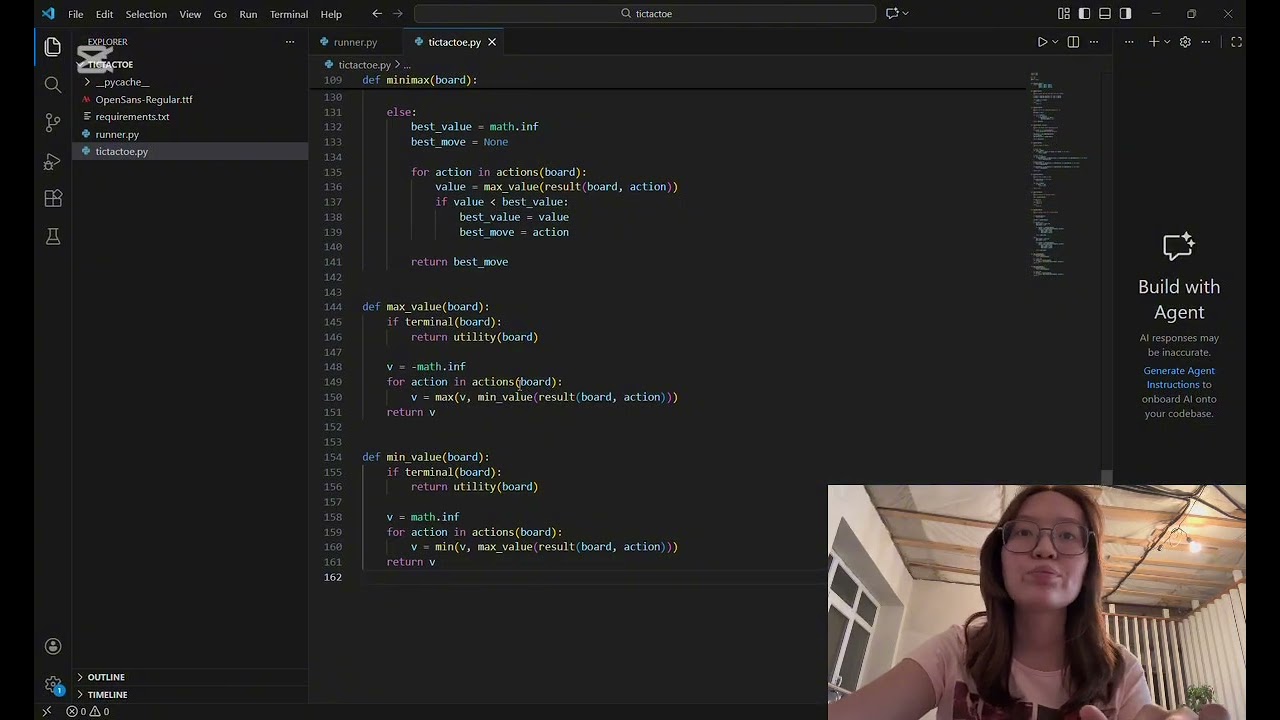Viewport: 1280px width, 720px height.
Task: Open Explorer views and more actions
Action: (x=290, y=42)
